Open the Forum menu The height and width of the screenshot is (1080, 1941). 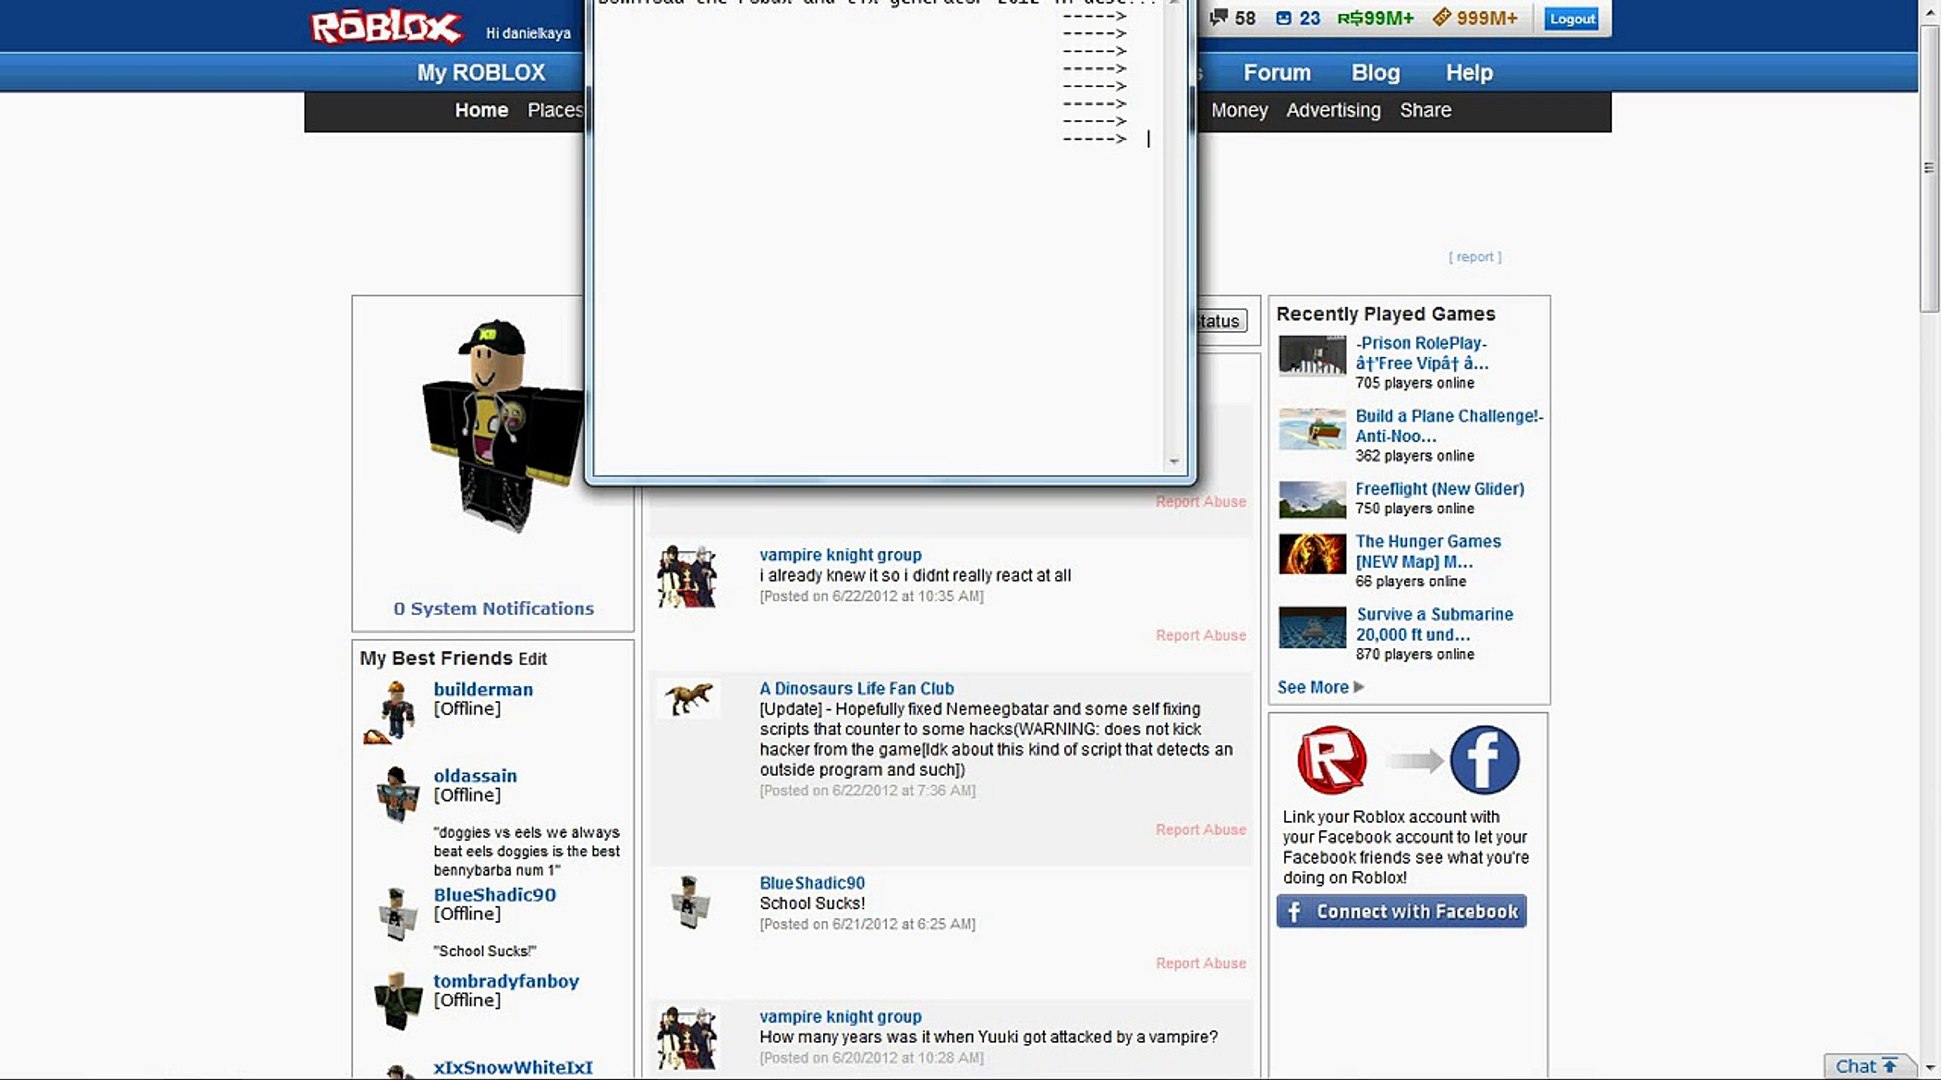point(1276,73)
